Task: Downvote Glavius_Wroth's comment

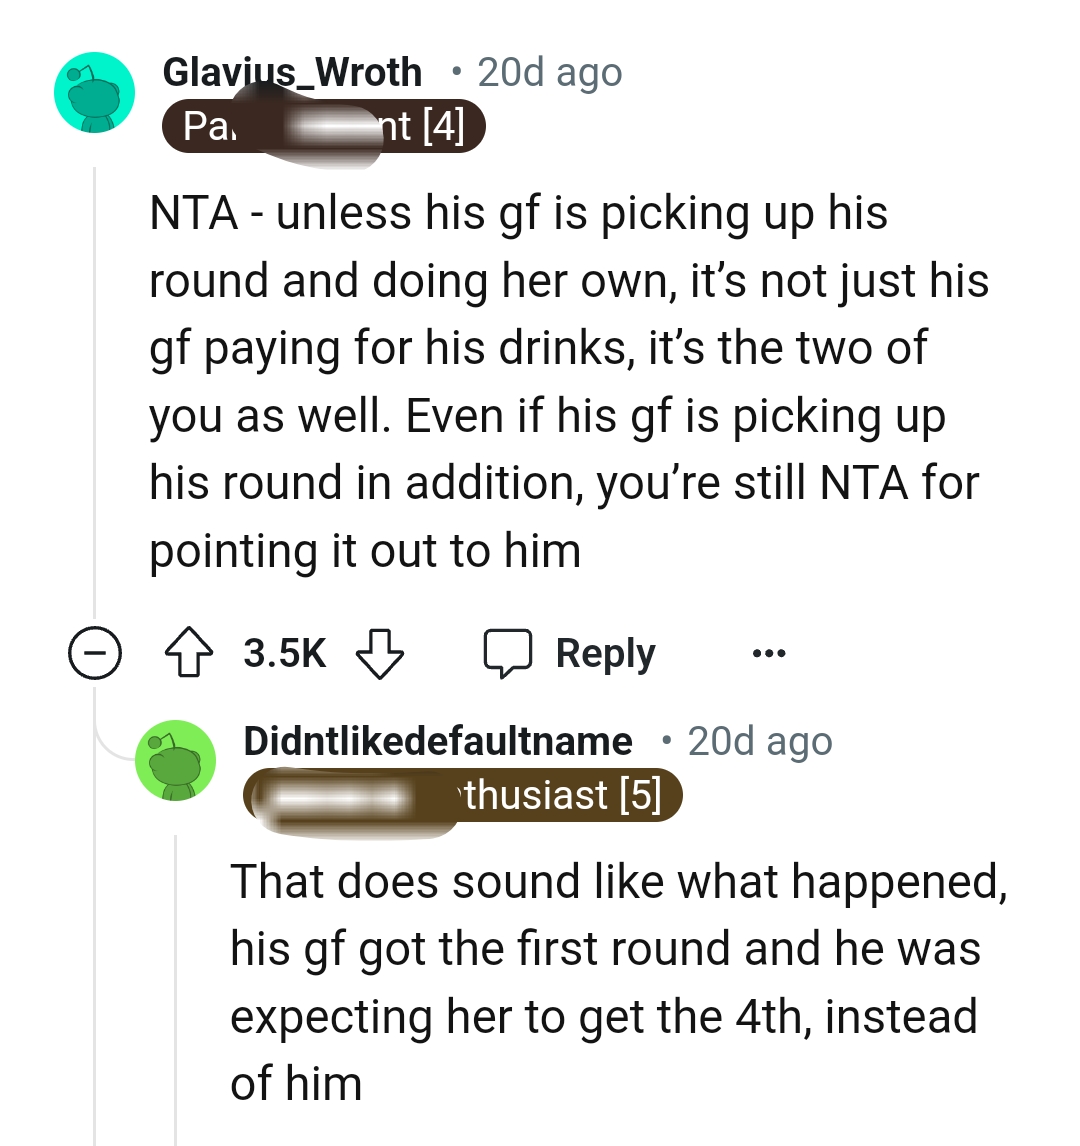Action: (x=380, y=654)
